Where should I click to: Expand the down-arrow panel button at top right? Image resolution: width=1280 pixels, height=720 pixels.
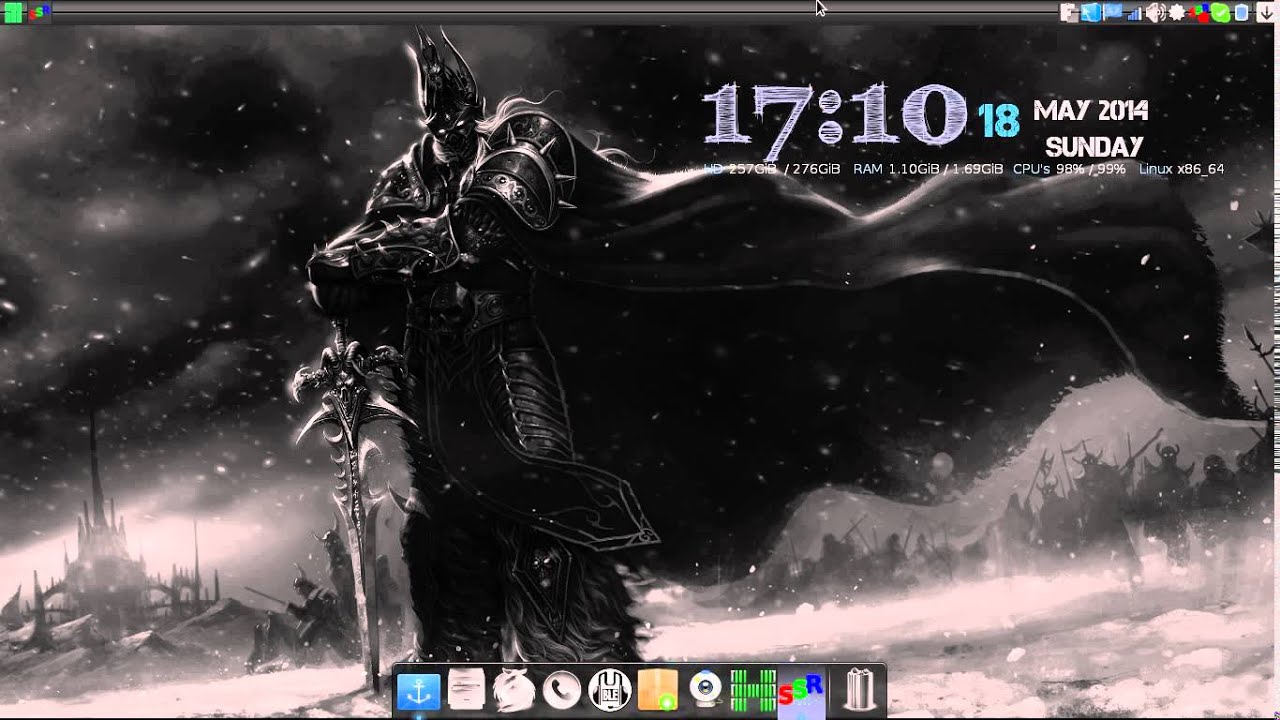click(x=1265, y=13)
